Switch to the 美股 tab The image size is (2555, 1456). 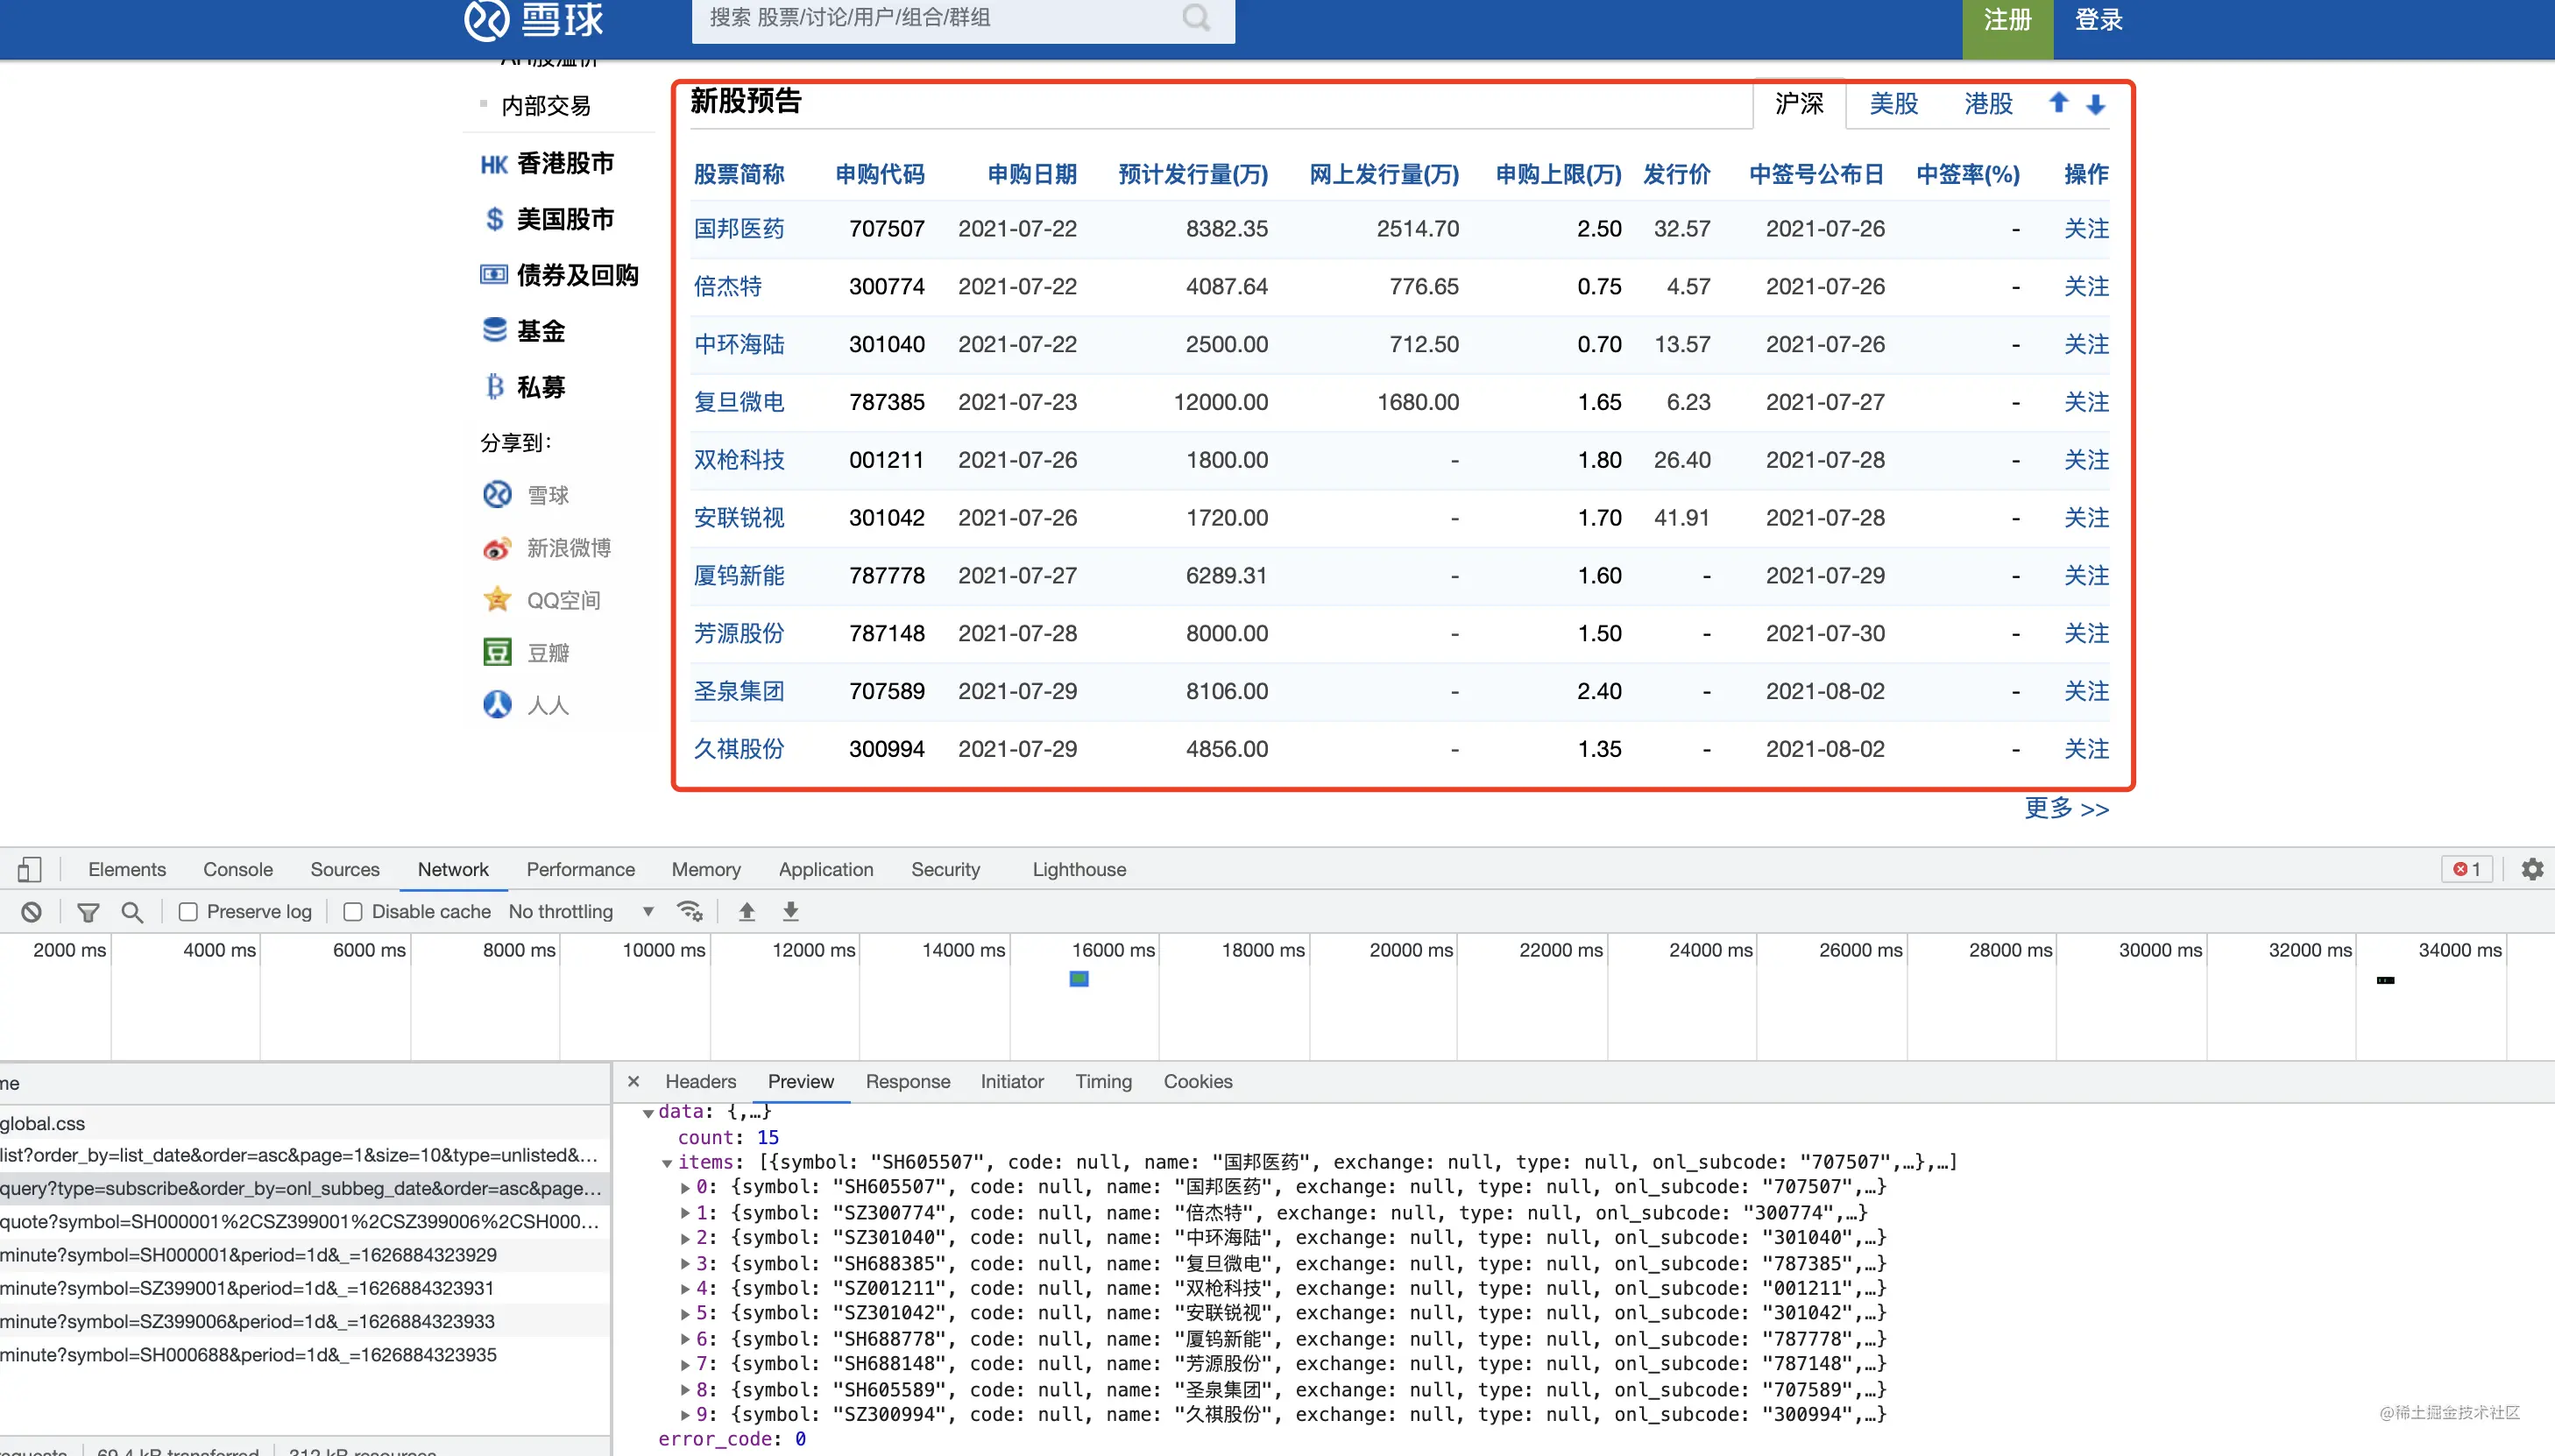point(1894,103)
